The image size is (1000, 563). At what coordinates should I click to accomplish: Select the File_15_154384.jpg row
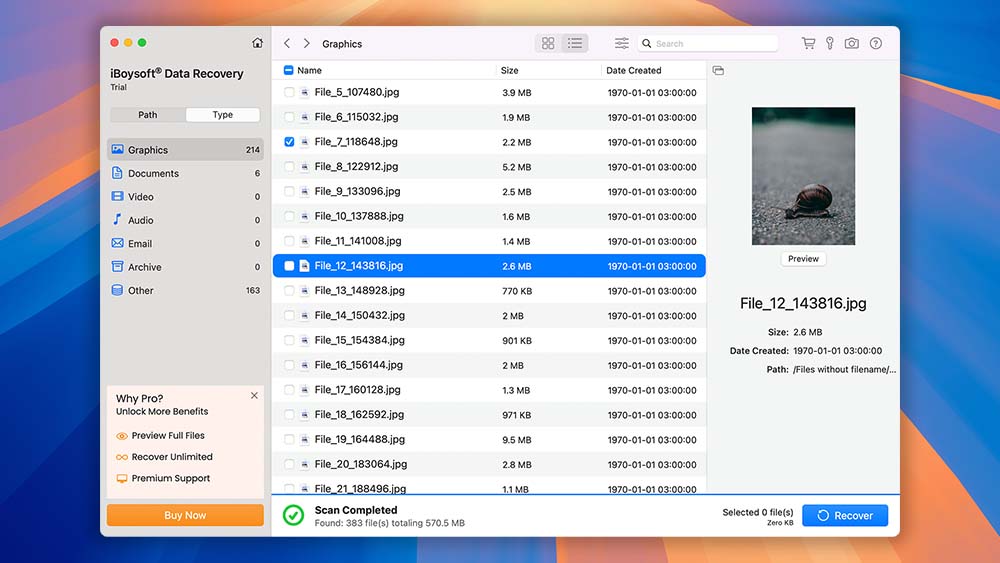click(x=489, y=340)
